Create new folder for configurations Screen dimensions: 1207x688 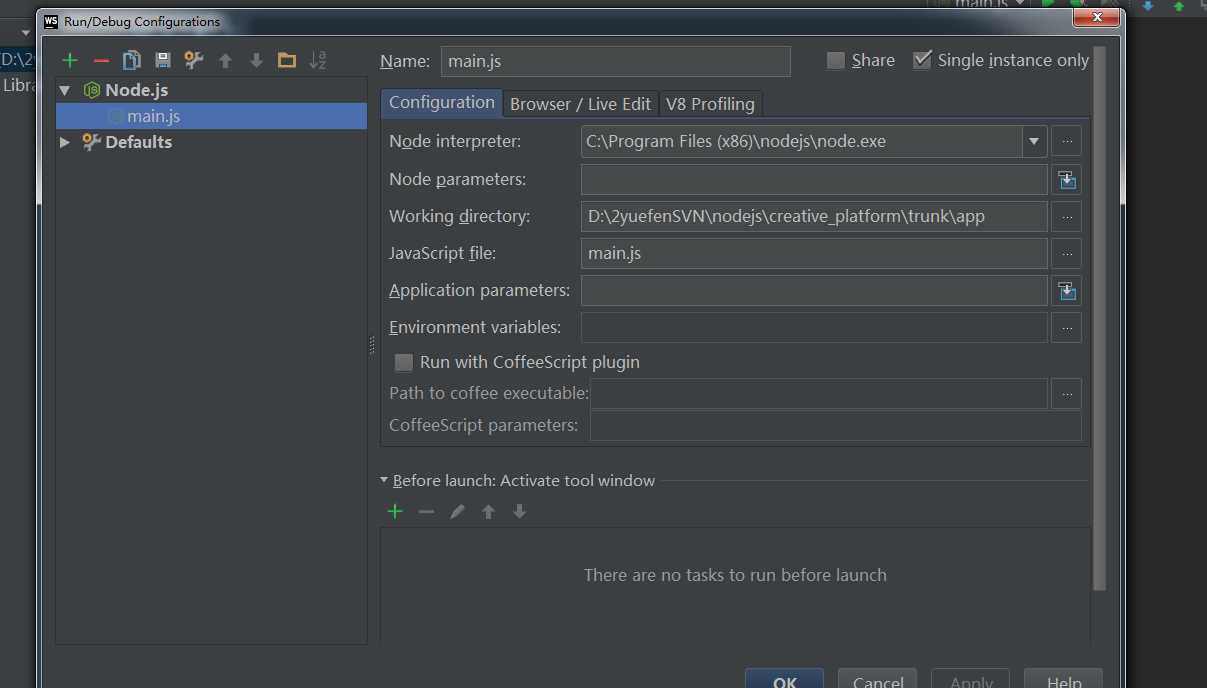[x=287, y=61]
